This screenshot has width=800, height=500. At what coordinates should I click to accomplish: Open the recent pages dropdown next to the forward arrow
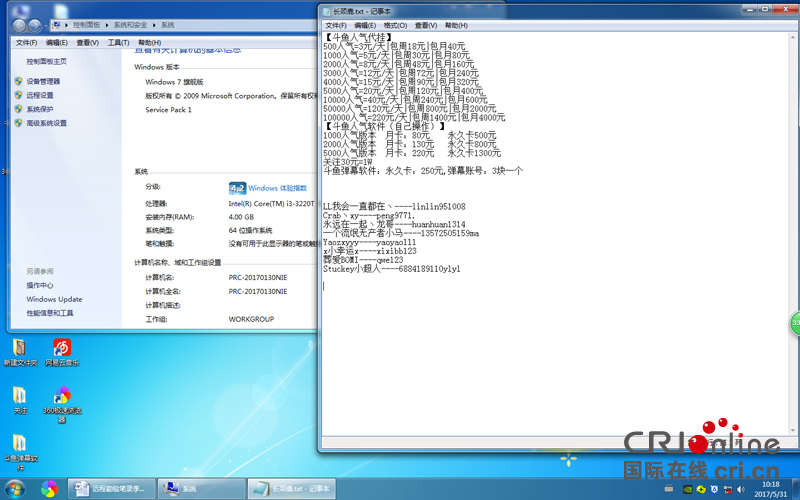pos(45,25)
